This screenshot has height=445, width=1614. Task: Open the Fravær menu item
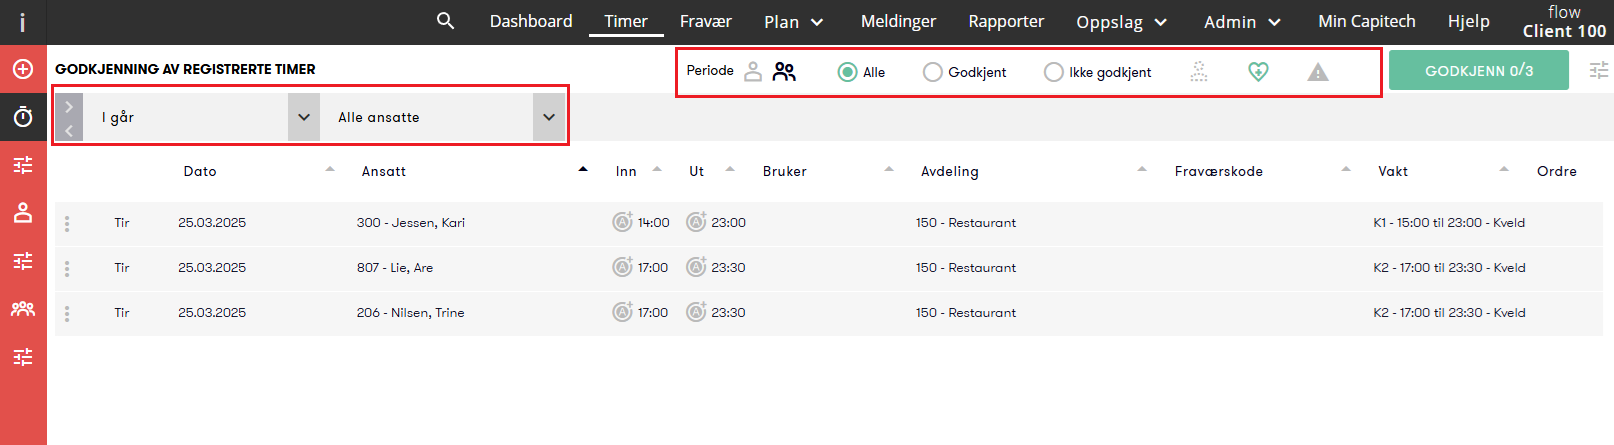coord(706,21)
